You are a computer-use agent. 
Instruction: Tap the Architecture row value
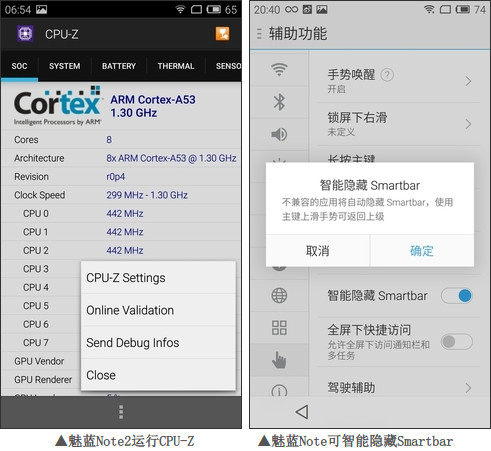(x=171, y=158)
